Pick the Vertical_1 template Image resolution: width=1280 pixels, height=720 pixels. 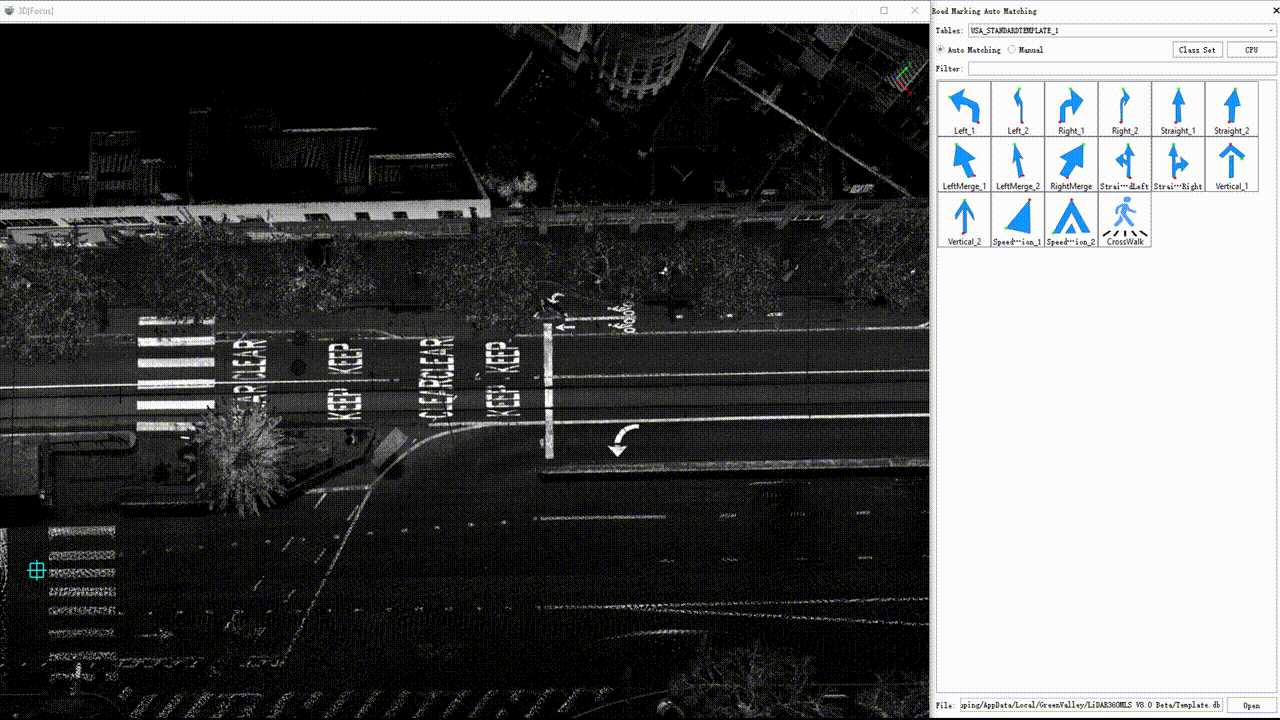1232,164
